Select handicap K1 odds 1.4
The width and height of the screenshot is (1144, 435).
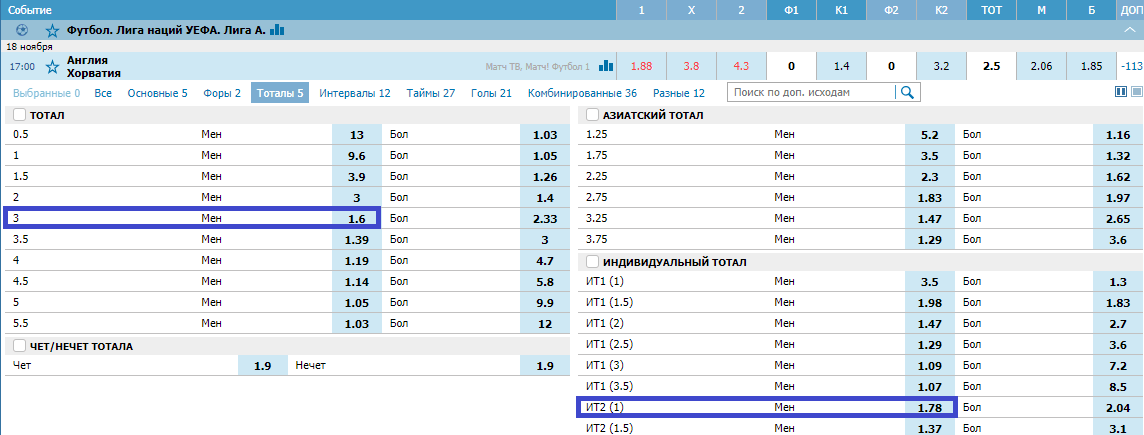coord(841,66)
